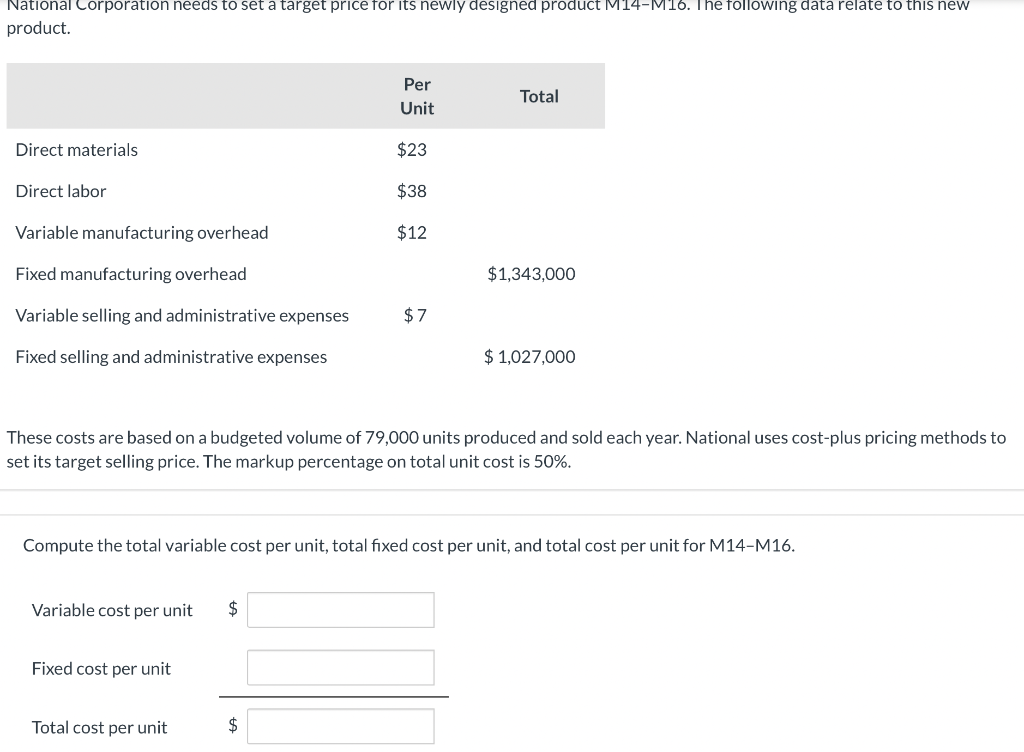Click the $12 variable overhead value
Screen dimensions: 1024x752
tap(412, 232)
